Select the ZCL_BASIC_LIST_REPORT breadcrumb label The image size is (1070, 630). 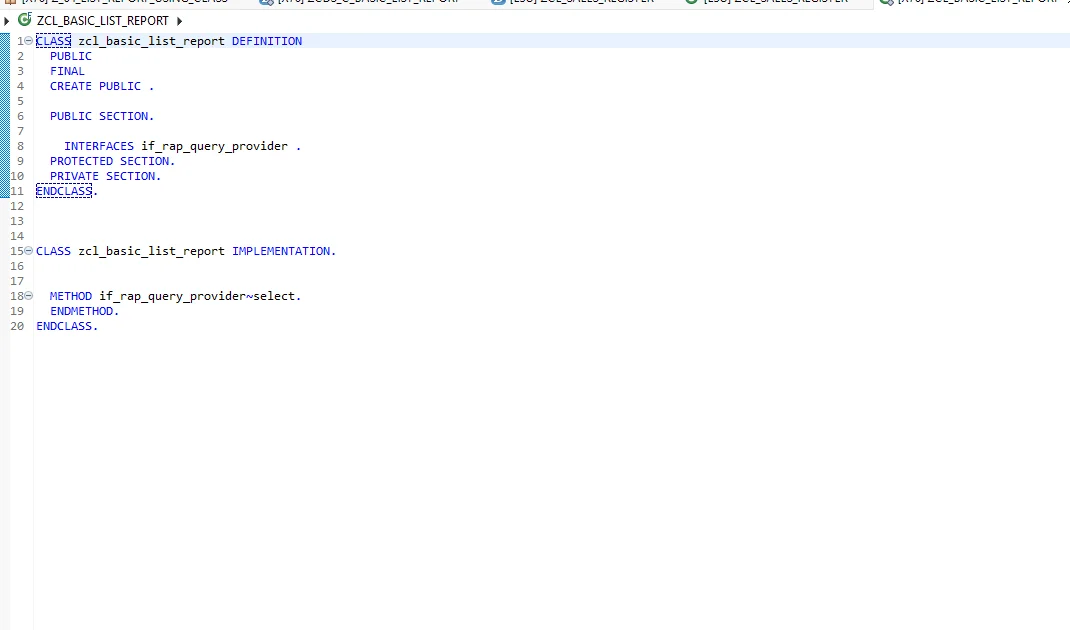click(102, 21)
